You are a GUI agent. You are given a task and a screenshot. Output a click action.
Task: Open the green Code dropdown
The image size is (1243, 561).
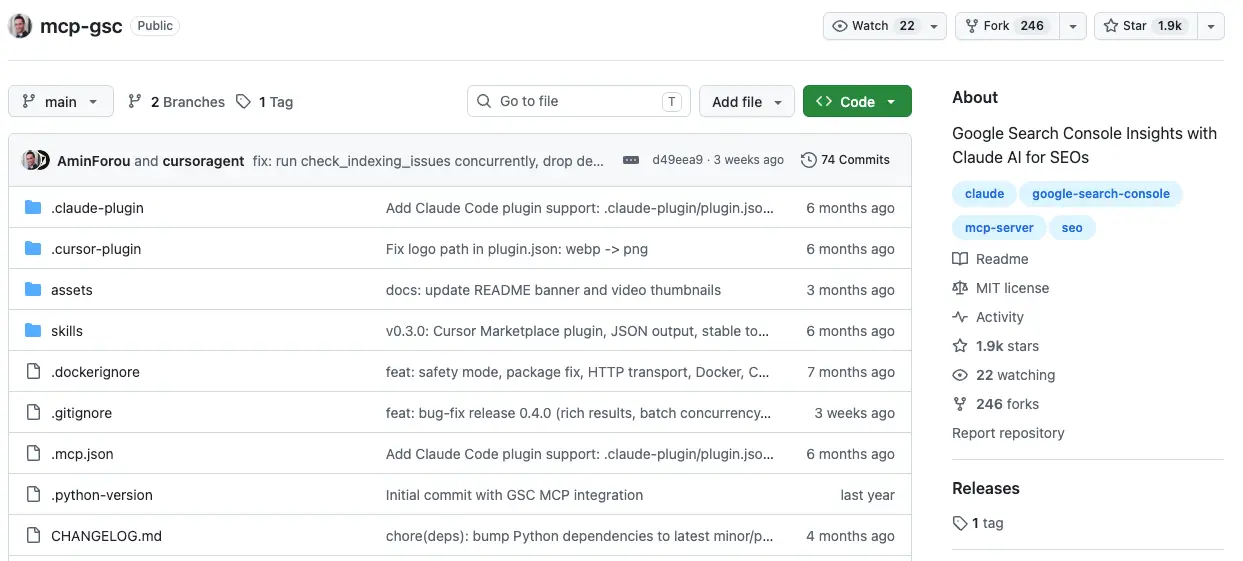(857, 102)
